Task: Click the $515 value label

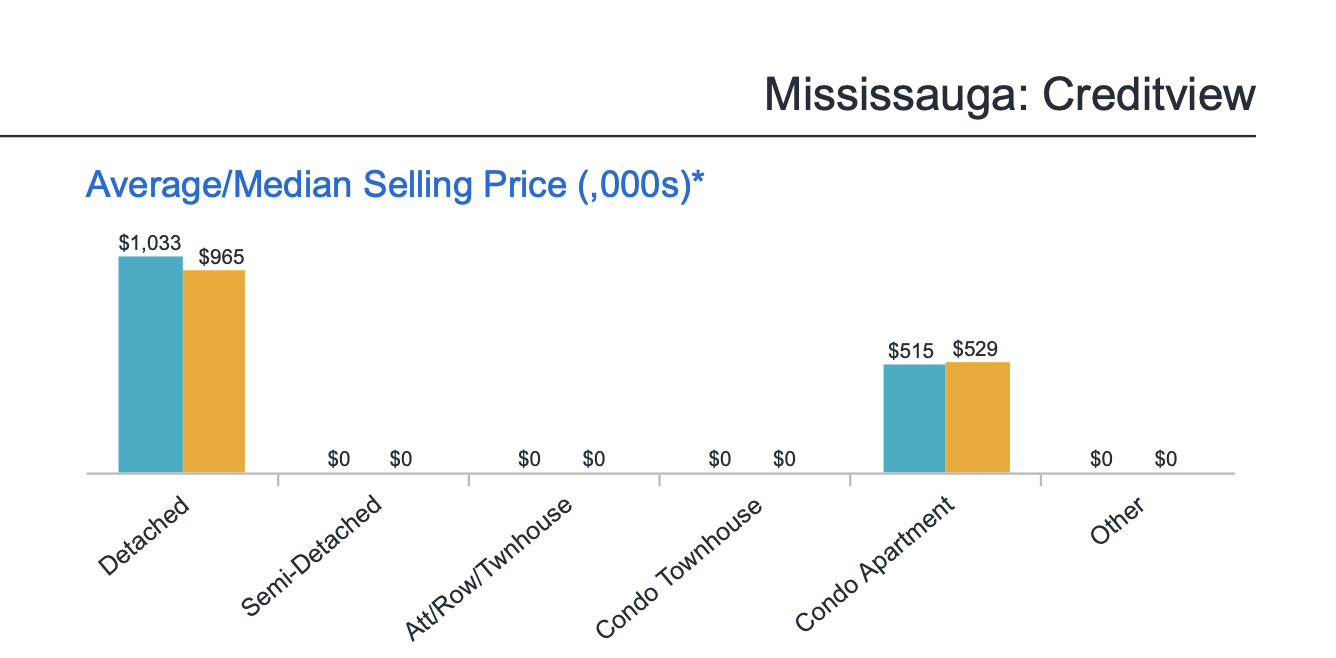Action: [x=910, y=351]
